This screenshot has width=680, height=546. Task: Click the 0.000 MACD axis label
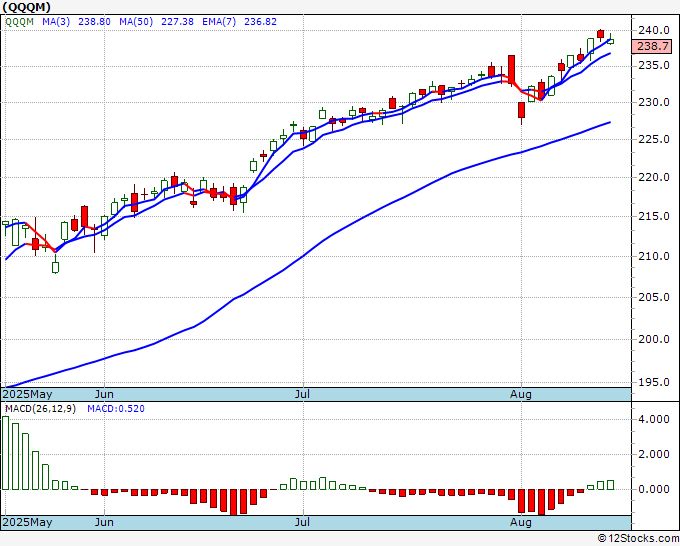(654, 489)
